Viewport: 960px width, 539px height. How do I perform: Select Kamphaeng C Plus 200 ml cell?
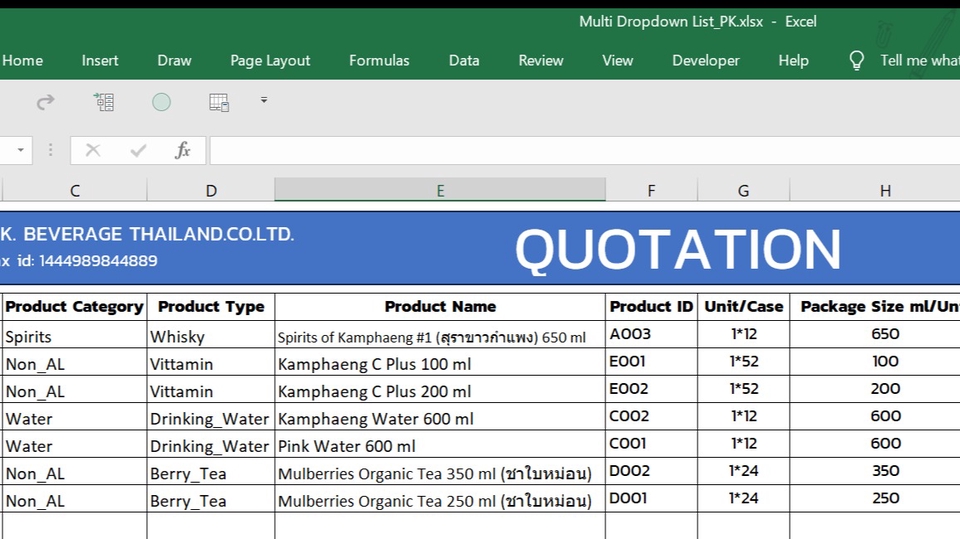[x=440, y=390]
